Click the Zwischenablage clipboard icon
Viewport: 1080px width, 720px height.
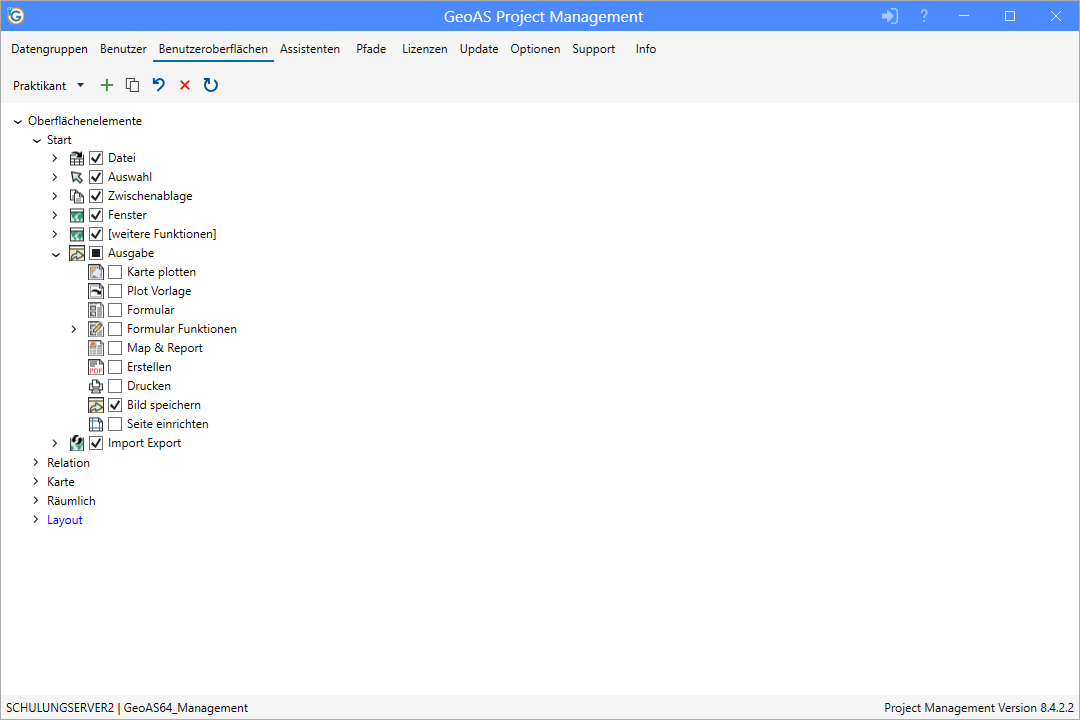pyautogui.click(x=76, y=196)
